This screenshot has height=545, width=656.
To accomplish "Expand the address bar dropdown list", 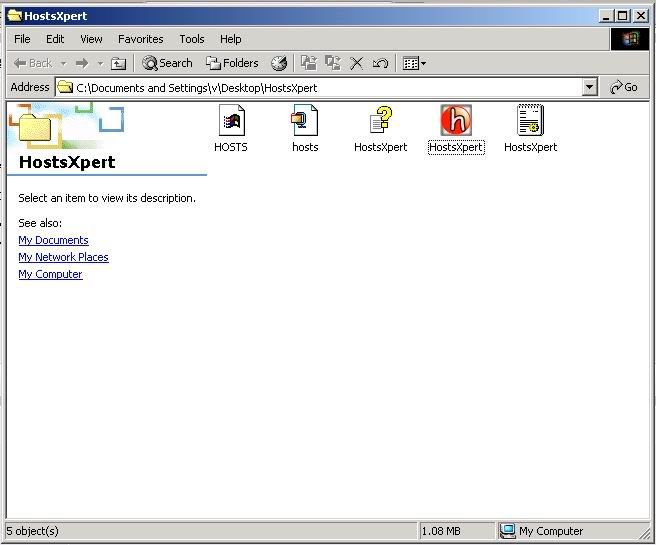I will pos(589,87).
